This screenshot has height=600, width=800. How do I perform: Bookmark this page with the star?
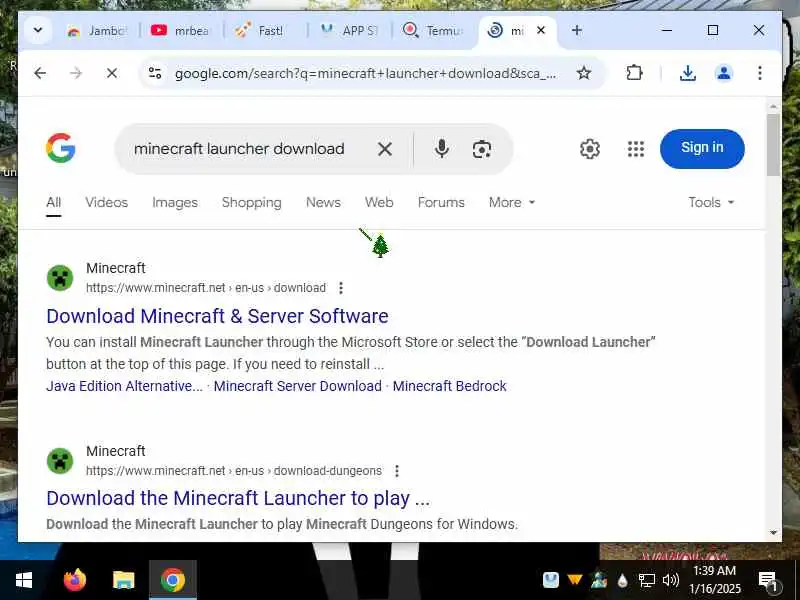(x=584, y=73)
